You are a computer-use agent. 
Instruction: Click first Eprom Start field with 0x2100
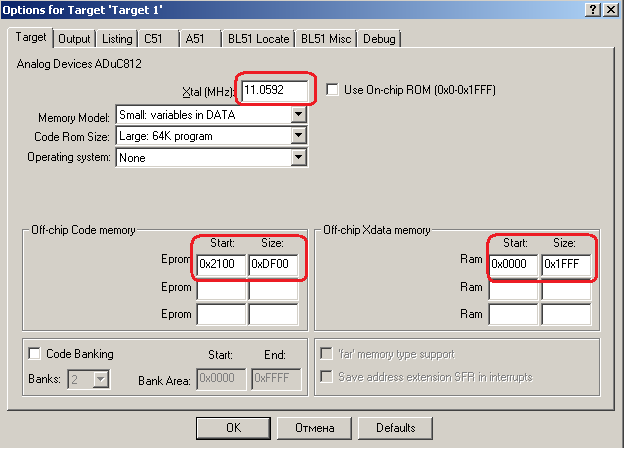coord(221,264)
